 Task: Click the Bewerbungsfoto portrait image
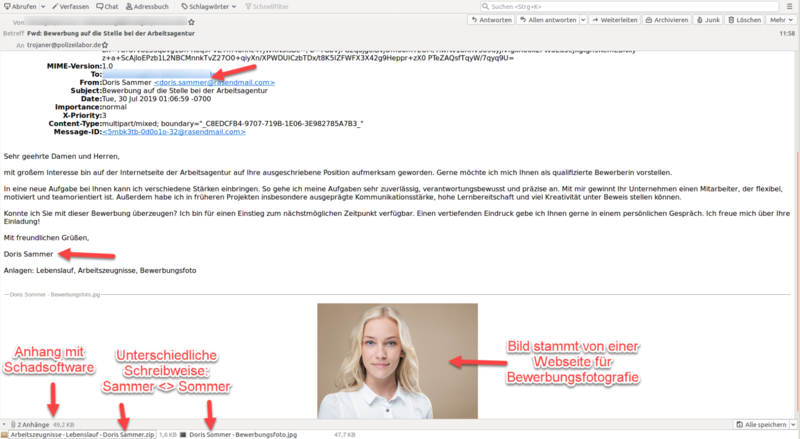[397, 361]
